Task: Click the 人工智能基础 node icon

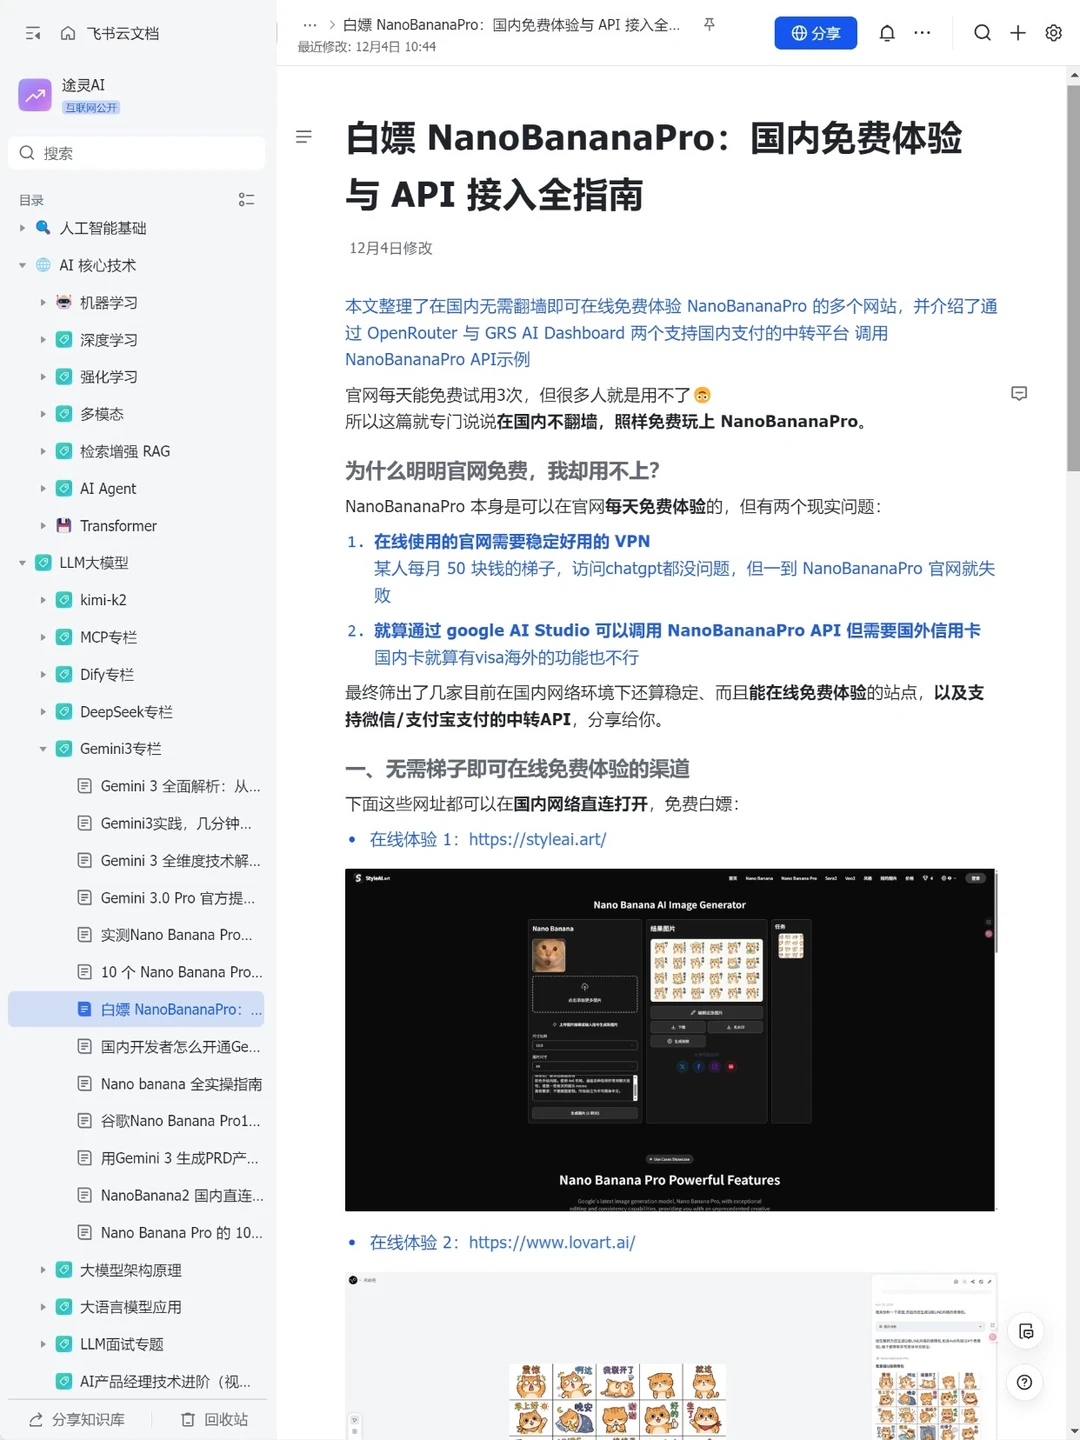Action: (x=43, y=228)
